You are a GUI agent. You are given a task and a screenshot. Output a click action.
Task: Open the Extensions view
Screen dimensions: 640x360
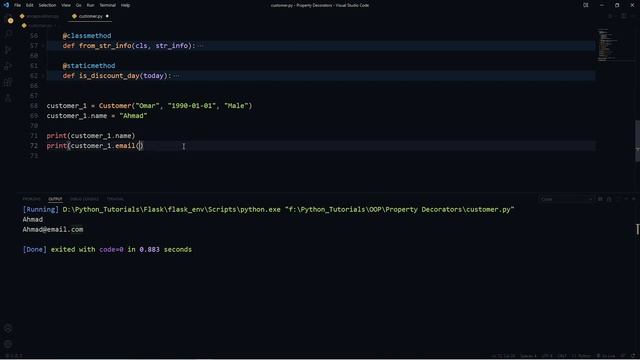(x=8, y=82)
